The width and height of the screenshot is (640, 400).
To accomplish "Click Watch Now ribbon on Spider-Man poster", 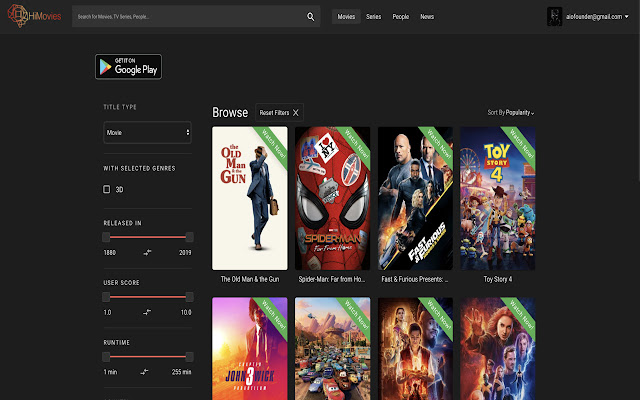I will pos(357,144).
